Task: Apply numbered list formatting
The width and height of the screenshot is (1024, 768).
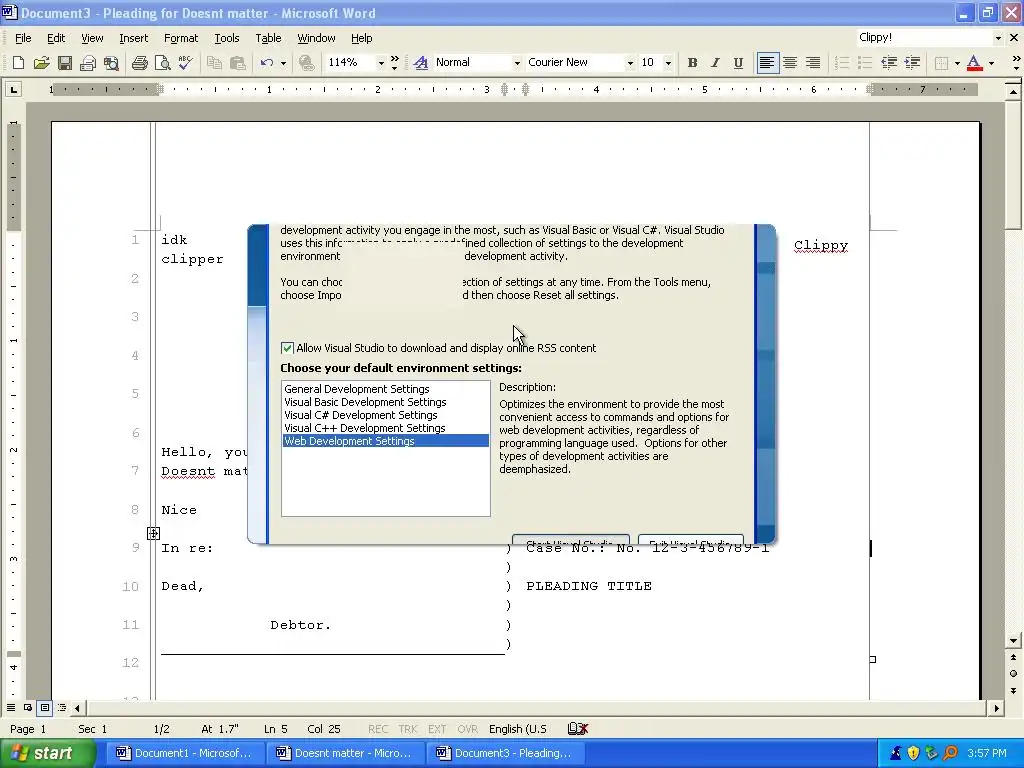Action: (842, 63)
